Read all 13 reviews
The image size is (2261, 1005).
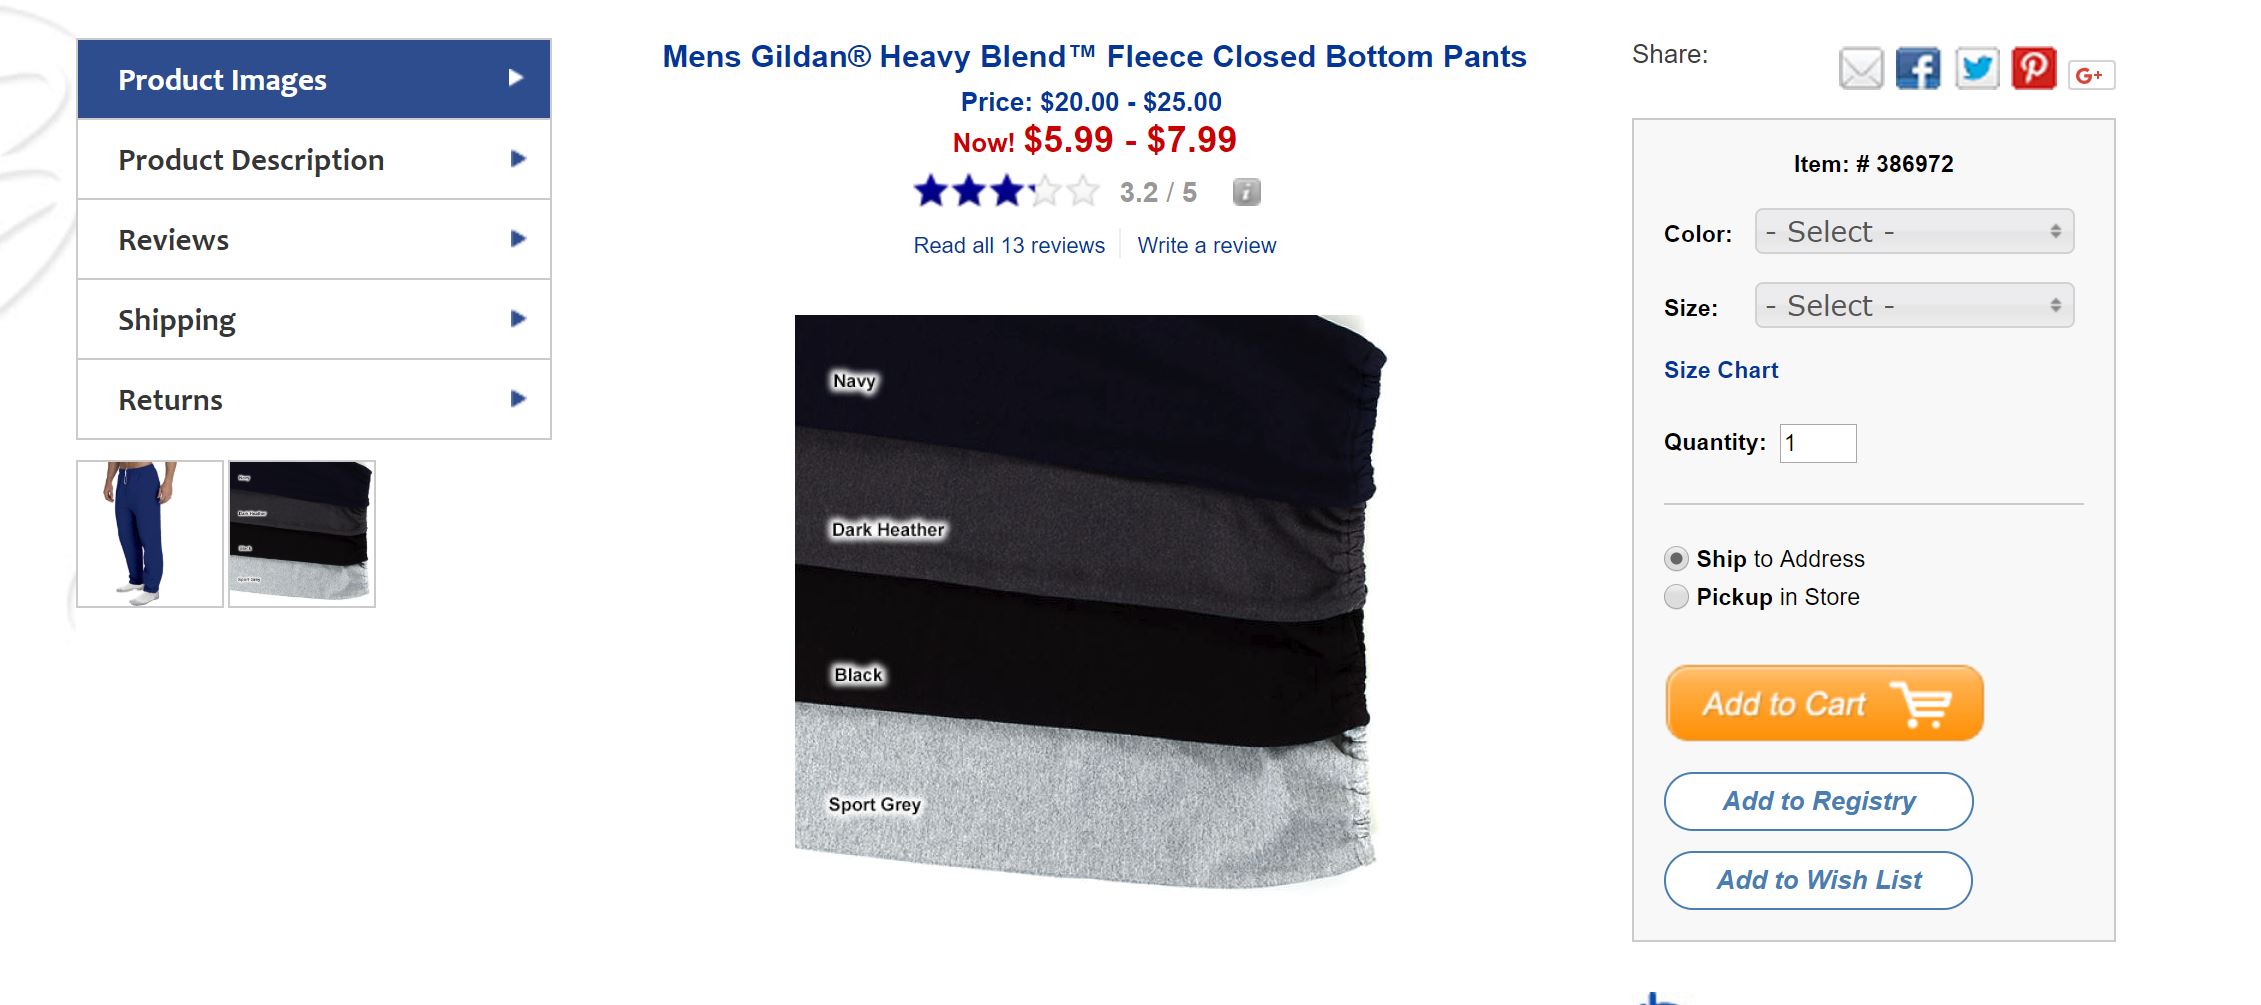coord(1009,246)
